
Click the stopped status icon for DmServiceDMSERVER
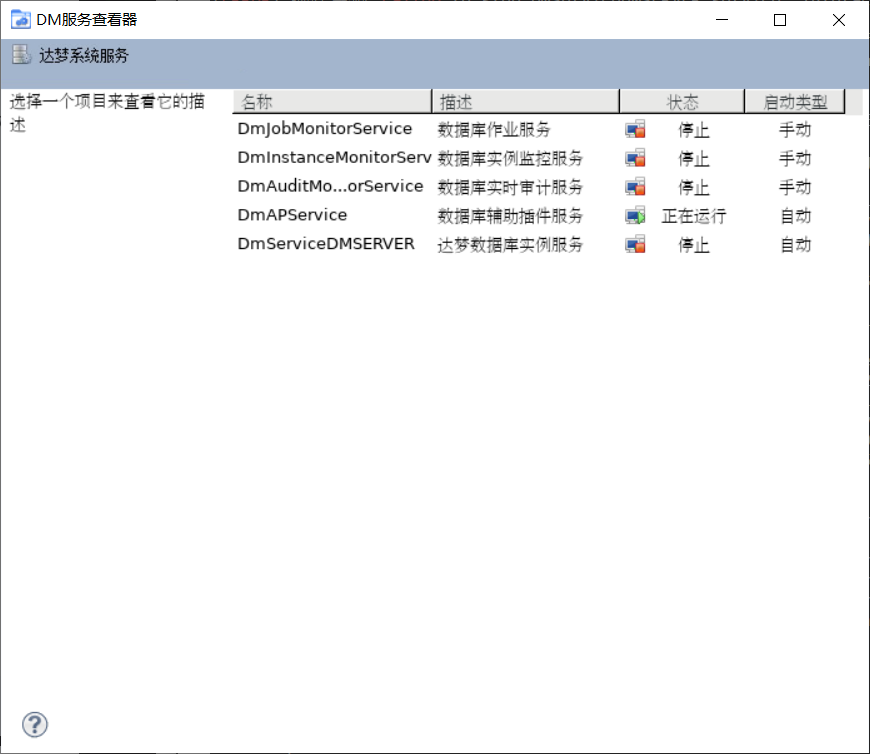coord(635,245)
